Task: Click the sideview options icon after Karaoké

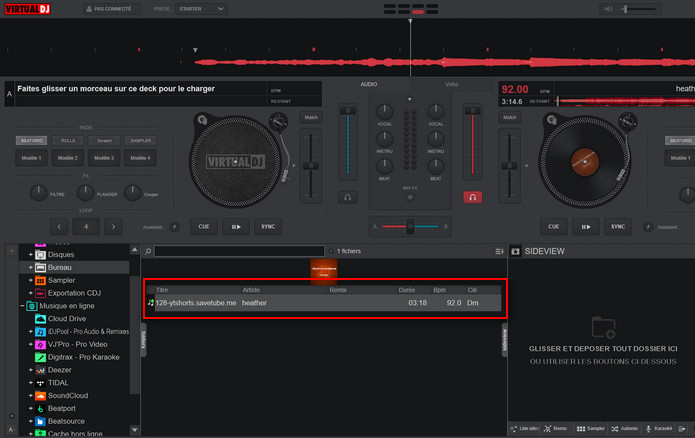Action: pyautogui.click(x=682, y=429)
